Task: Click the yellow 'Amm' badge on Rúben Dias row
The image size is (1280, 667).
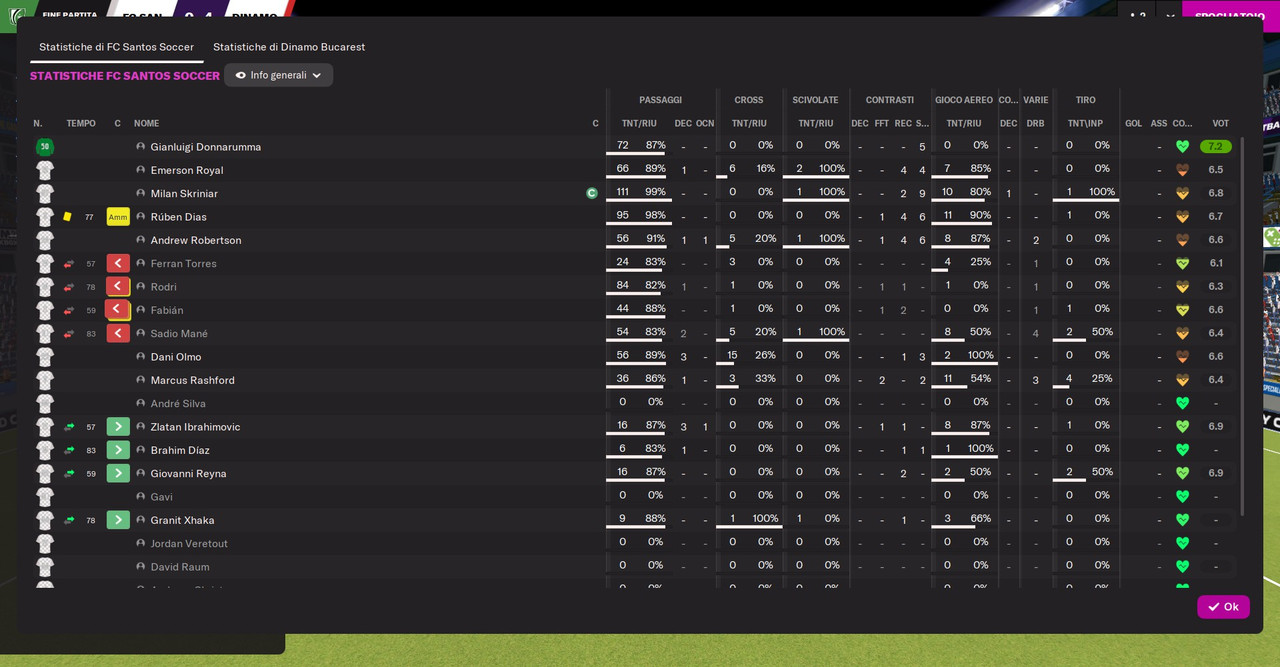Action: click(x=118, y=217)
